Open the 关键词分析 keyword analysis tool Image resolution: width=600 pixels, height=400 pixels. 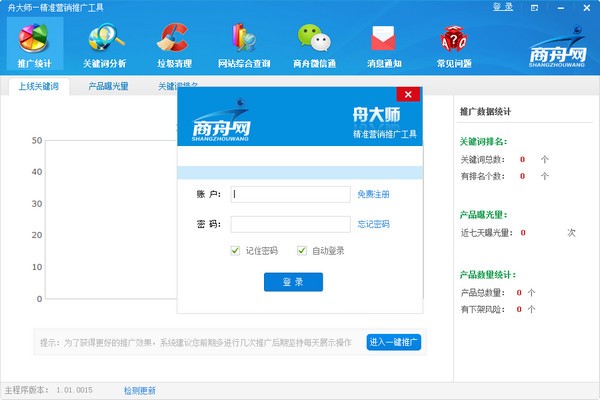click(x=105, y=45)
